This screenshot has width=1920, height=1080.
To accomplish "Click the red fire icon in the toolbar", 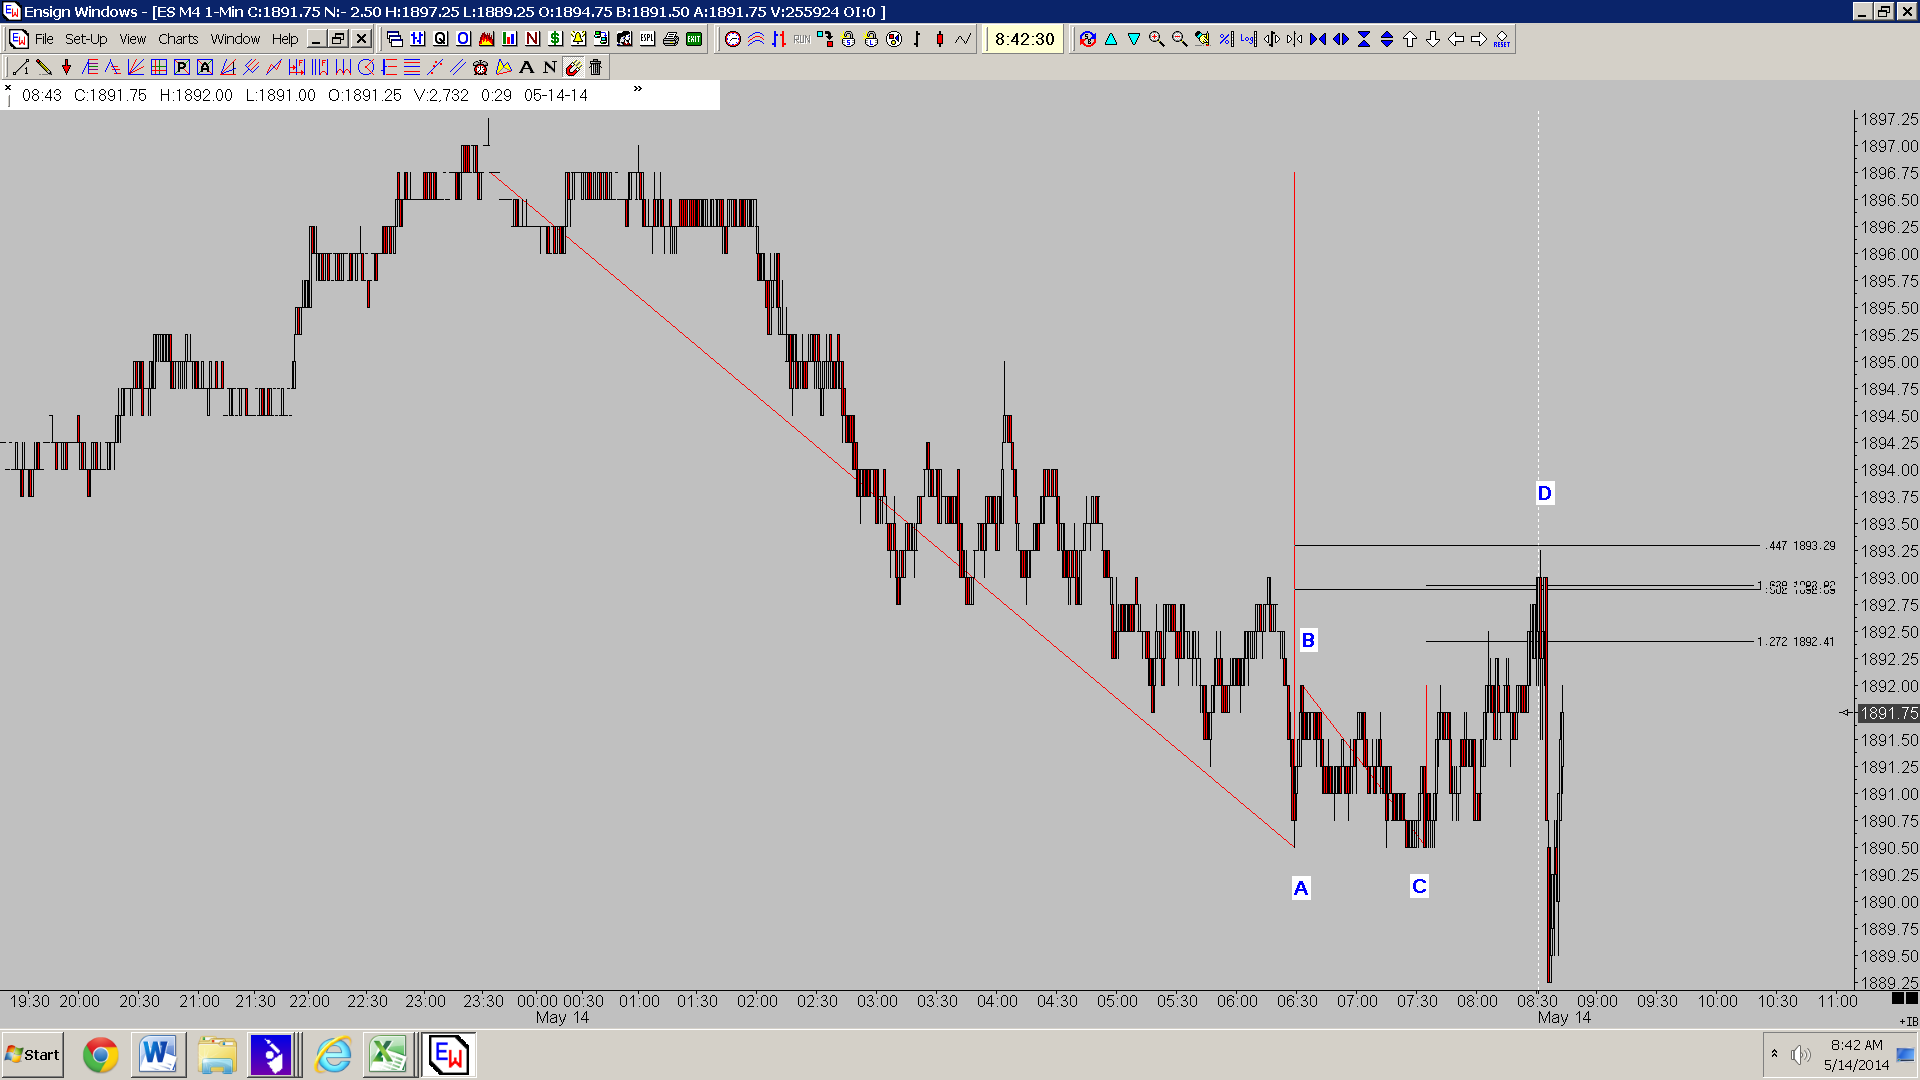I will (486, 39).
